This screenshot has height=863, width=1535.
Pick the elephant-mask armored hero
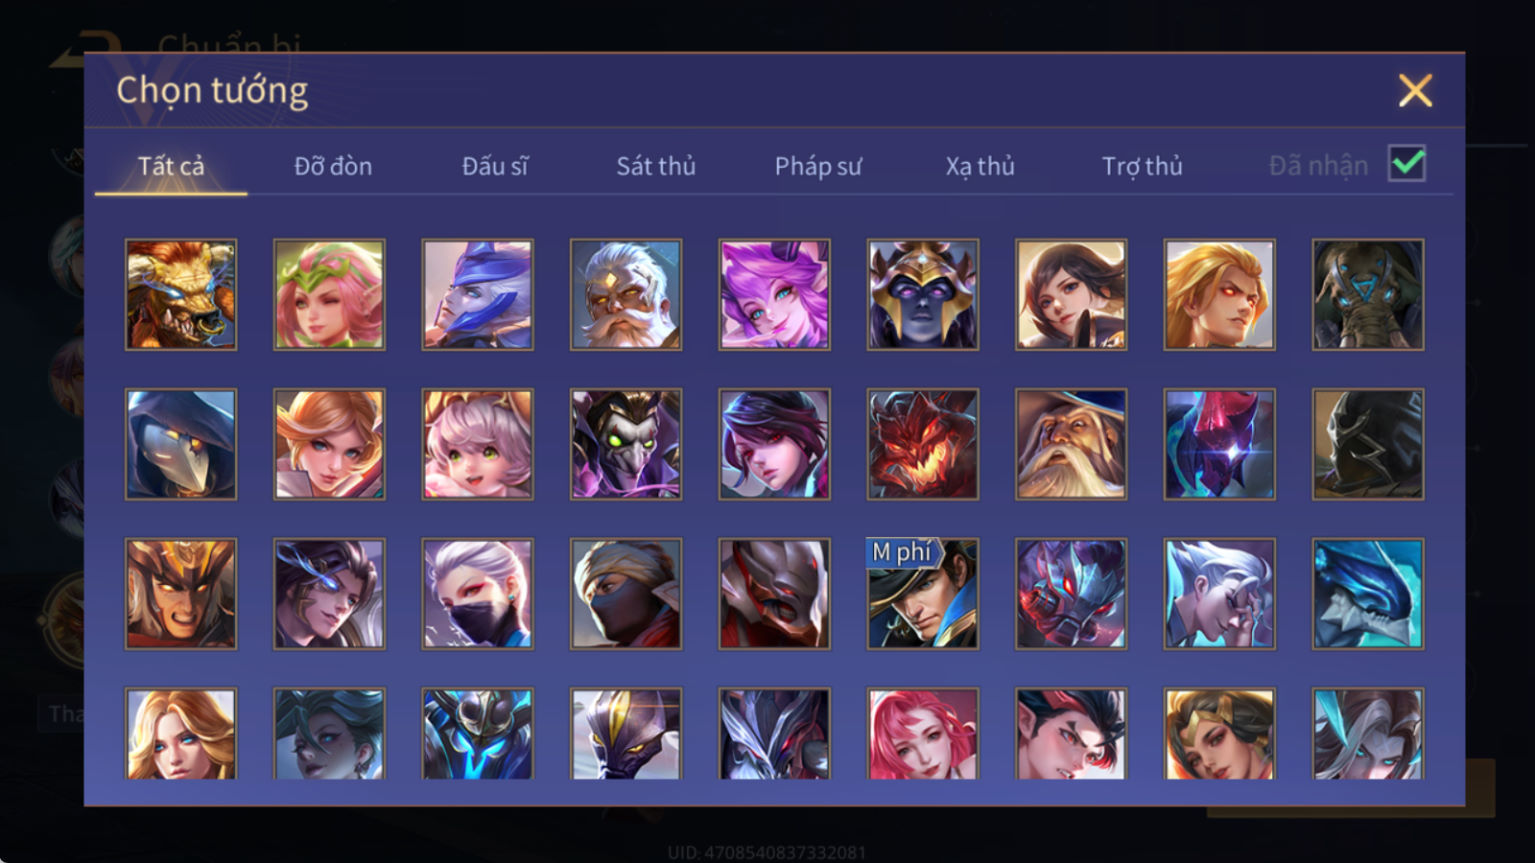1368,295
